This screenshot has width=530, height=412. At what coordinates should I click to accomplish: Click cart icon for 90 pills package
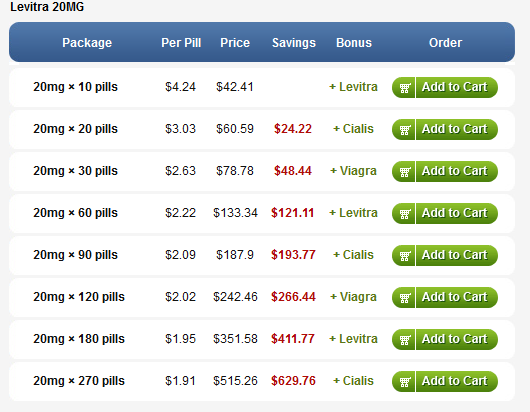(x=405, y=256)
